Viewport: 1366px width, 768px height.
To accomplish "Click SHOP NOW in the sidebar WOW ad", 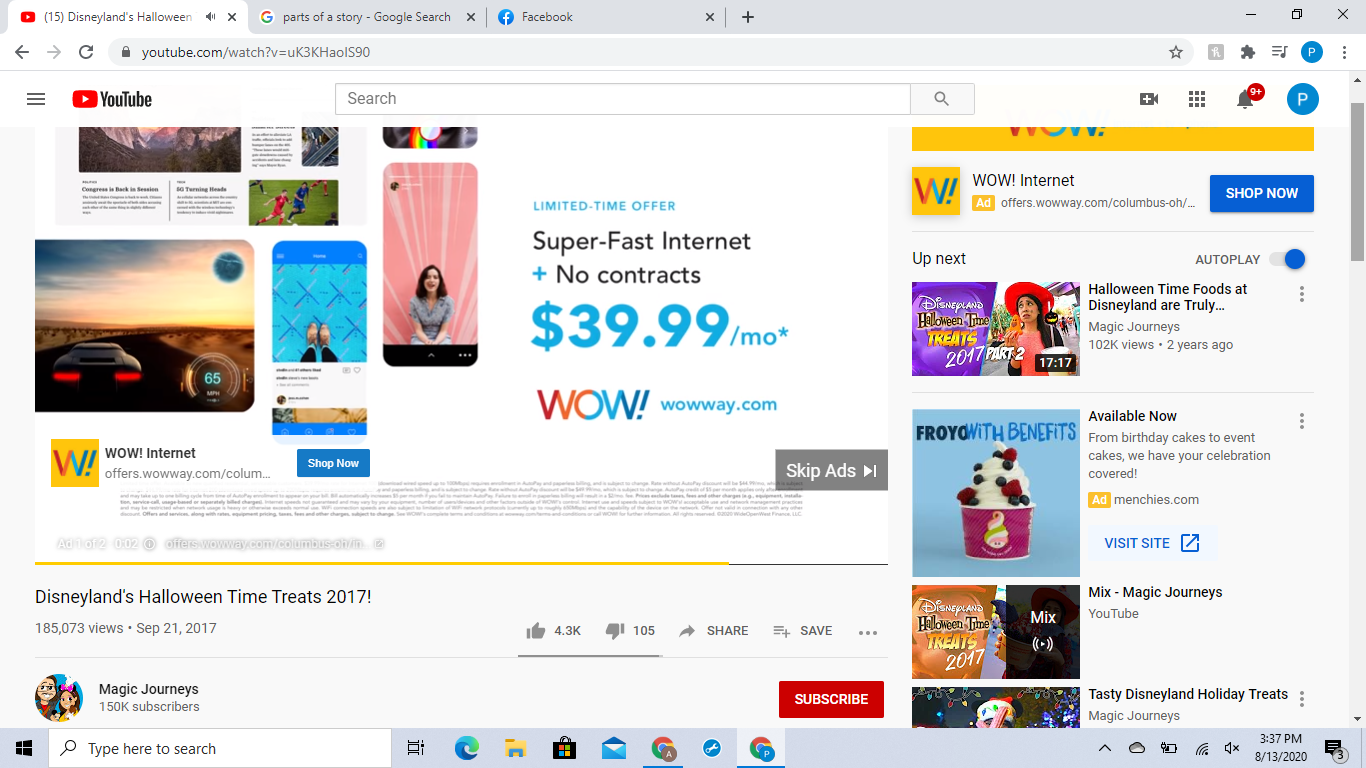I will pyautogui.click(x=1262, y=193).
